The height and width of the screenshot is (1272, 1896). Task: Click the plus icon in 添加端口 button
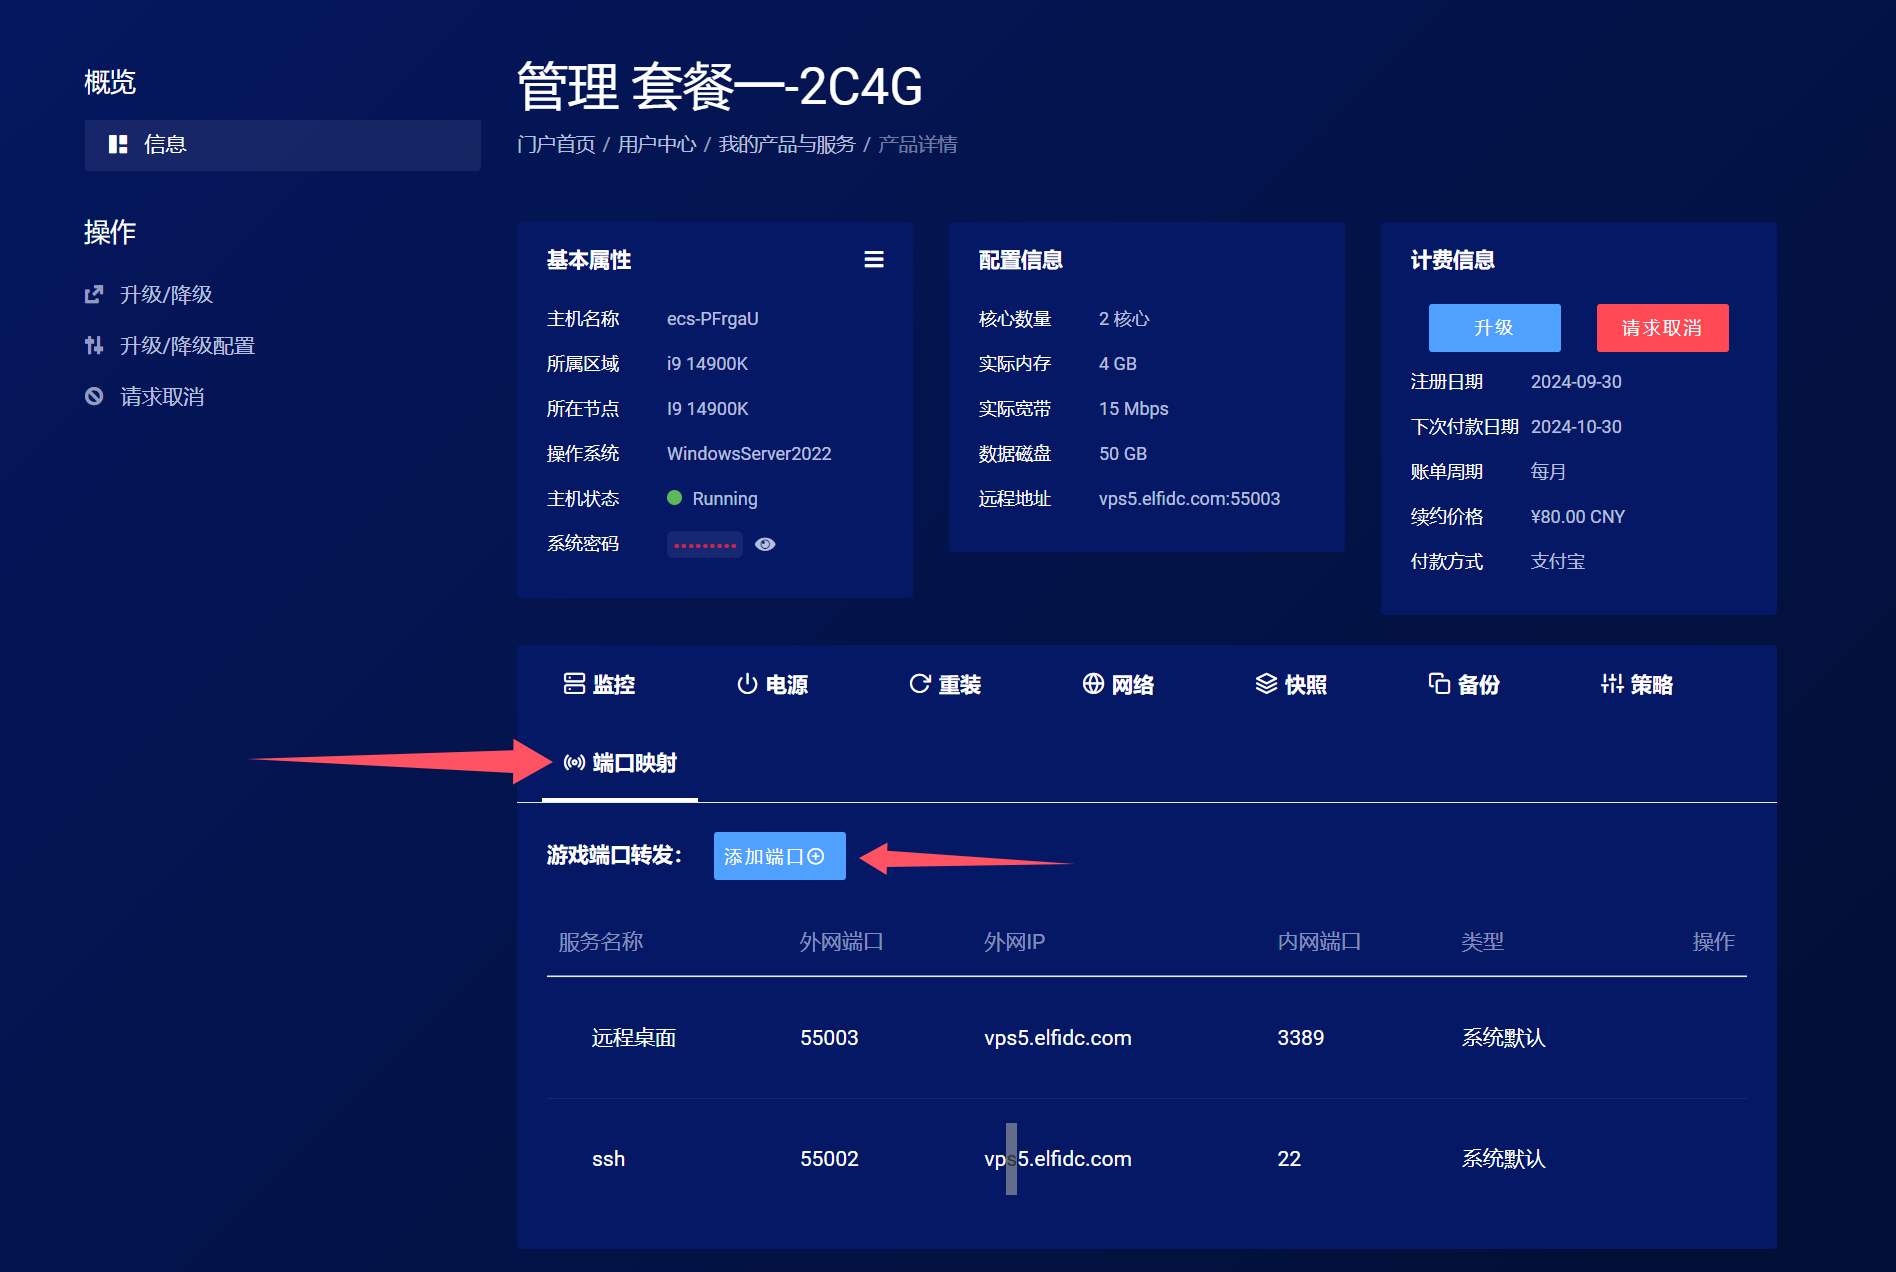pyautogui.click(x=816, y=856)
